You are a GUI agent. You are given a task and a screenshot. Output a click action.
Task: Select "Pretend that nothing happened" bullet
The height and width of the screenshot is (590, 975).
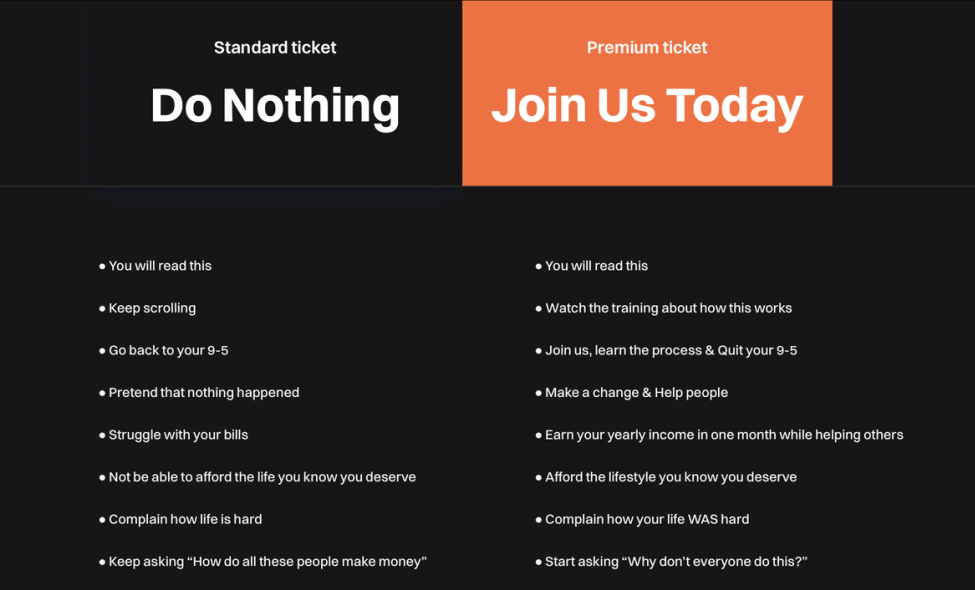(x=199, y=393)
